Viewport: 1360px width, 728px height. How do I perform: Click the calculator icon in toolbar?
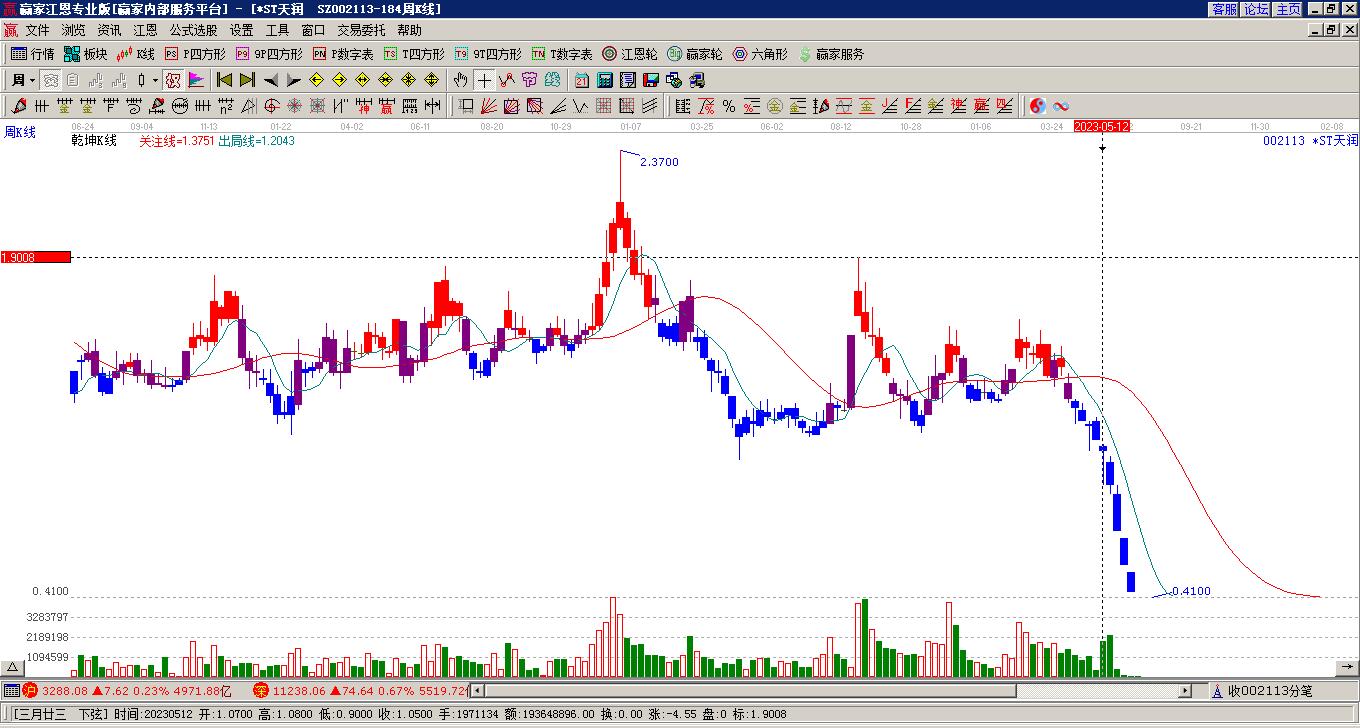pyautogui.click(x=604, y=80)
